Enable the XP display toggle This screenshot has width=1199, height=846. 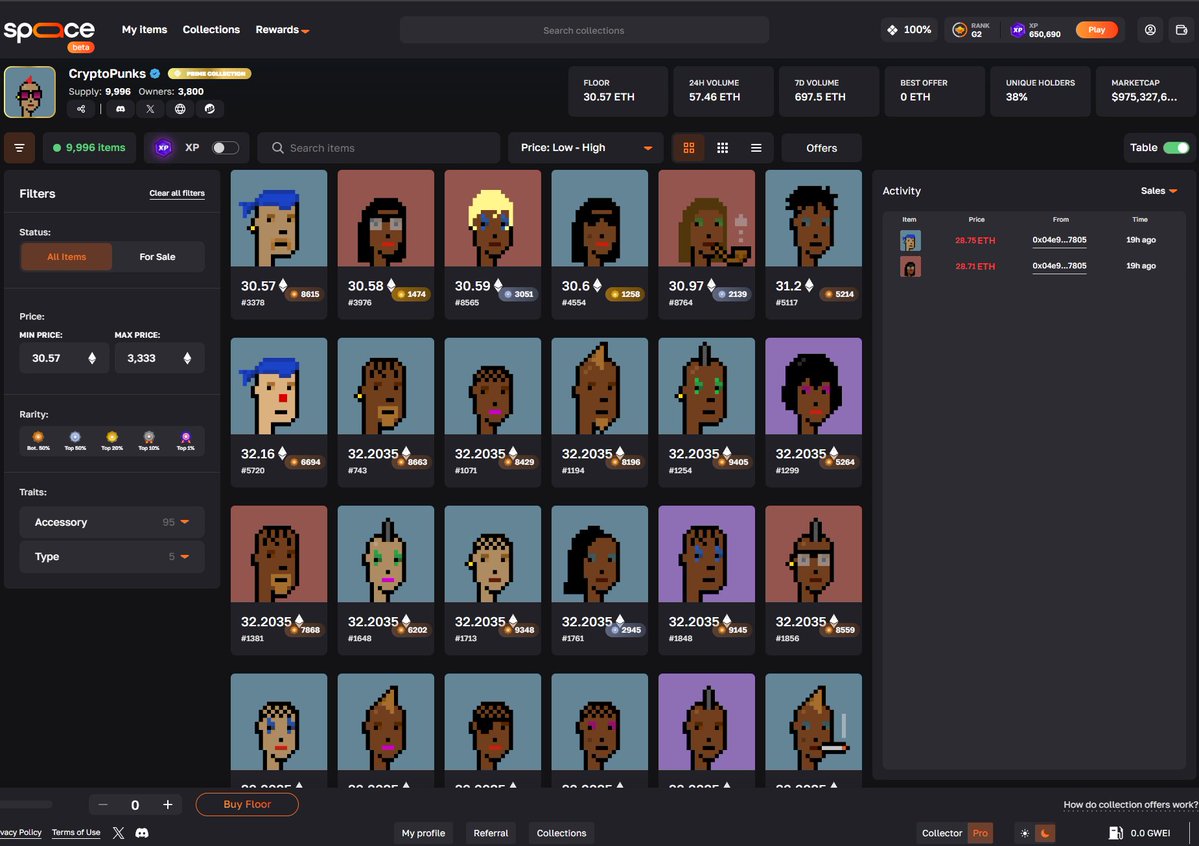point(223,147)
